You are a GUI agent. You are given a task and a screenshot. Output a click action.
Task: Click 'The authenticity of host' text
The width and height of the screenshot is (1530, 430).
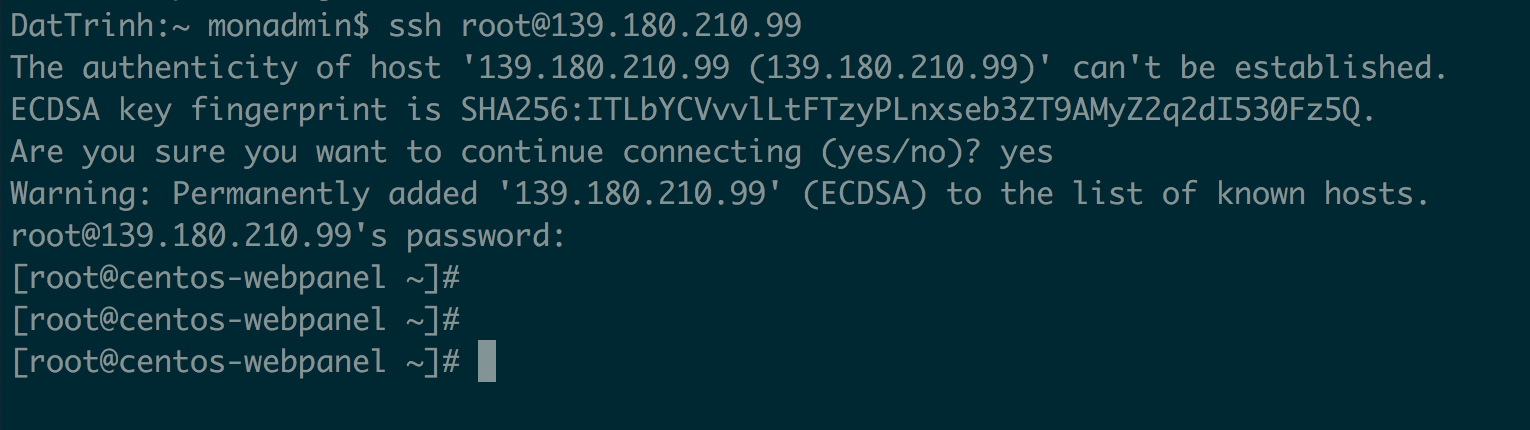(225, 68)
